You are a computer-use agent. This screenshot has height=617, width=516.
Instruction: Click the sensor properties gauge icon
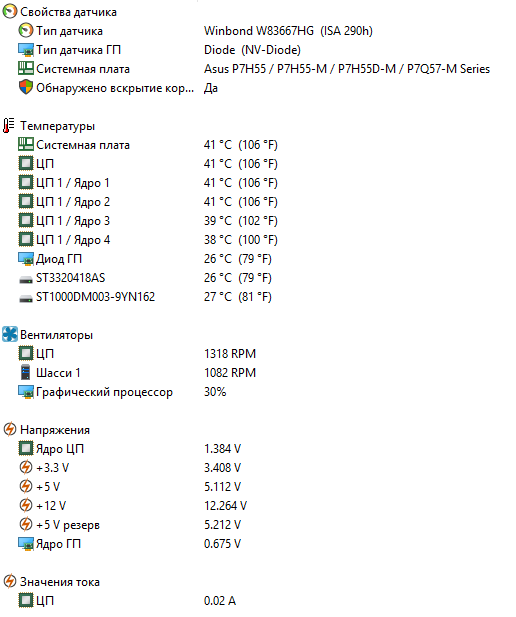[9, 11]
